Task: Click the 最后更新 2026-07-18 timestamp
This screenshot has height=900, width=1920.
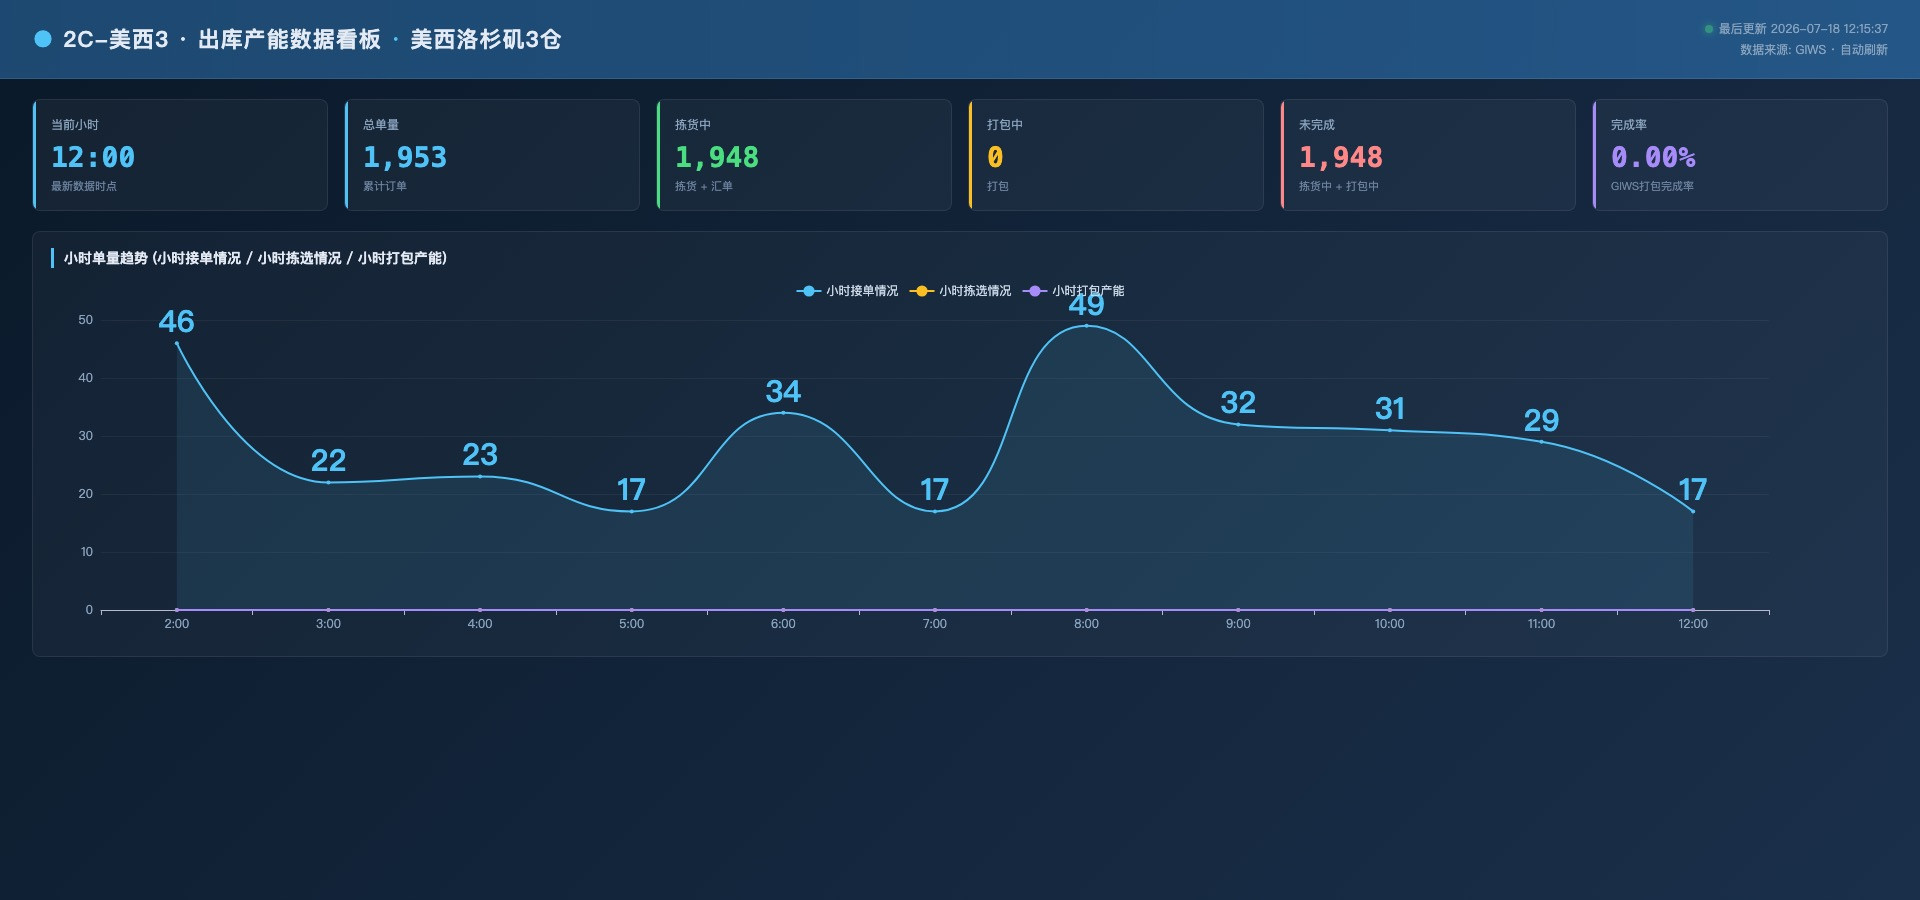Action: [x=1803, y=29]
